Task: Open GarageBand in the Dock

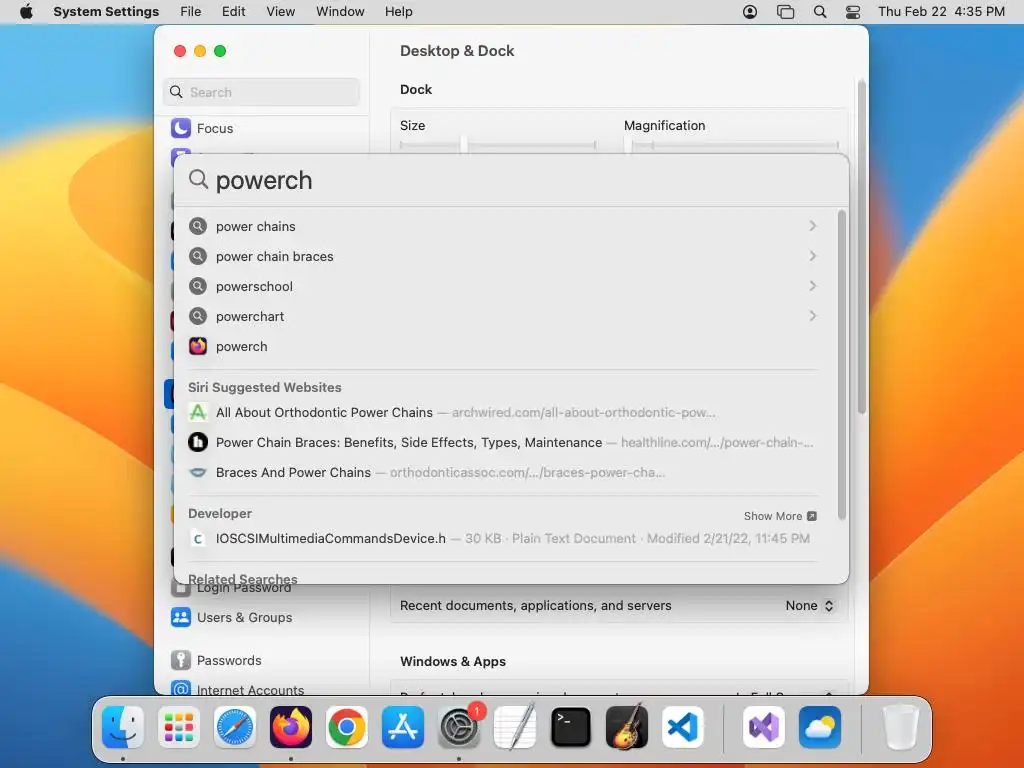Action: pos(627,727)
